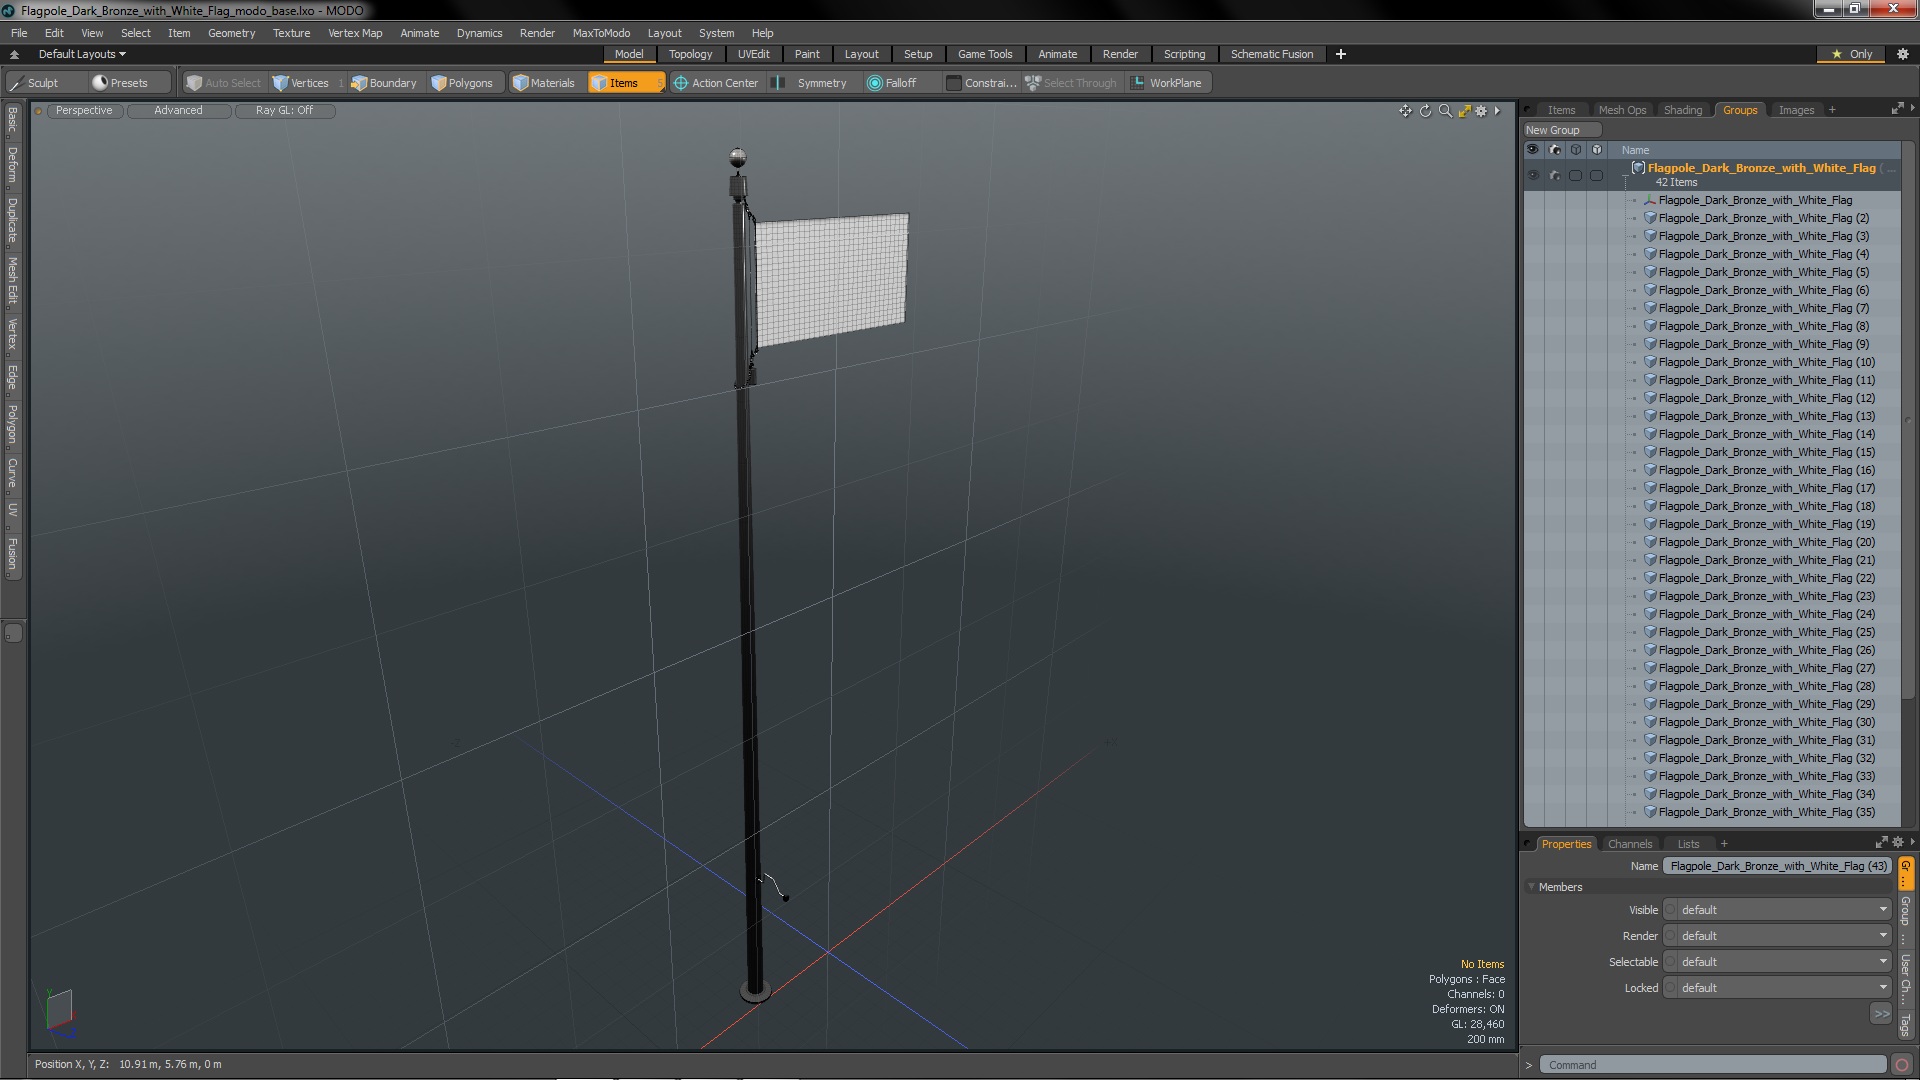Select the Polygons selection mode icon
The image size is (1920, 1080).
tap(439, 83)
